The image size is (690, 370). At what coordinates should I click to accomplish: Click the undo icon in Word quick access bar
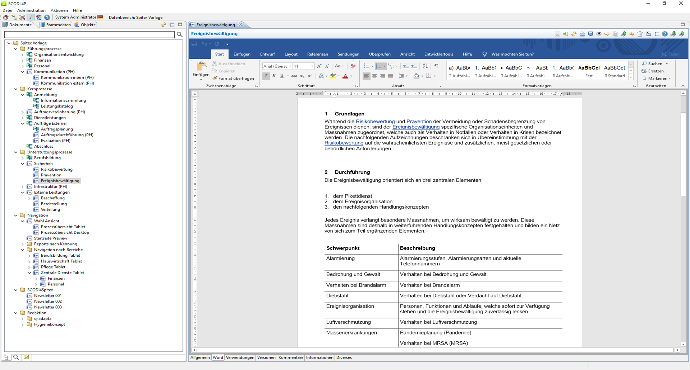click(x=205, y=44)
